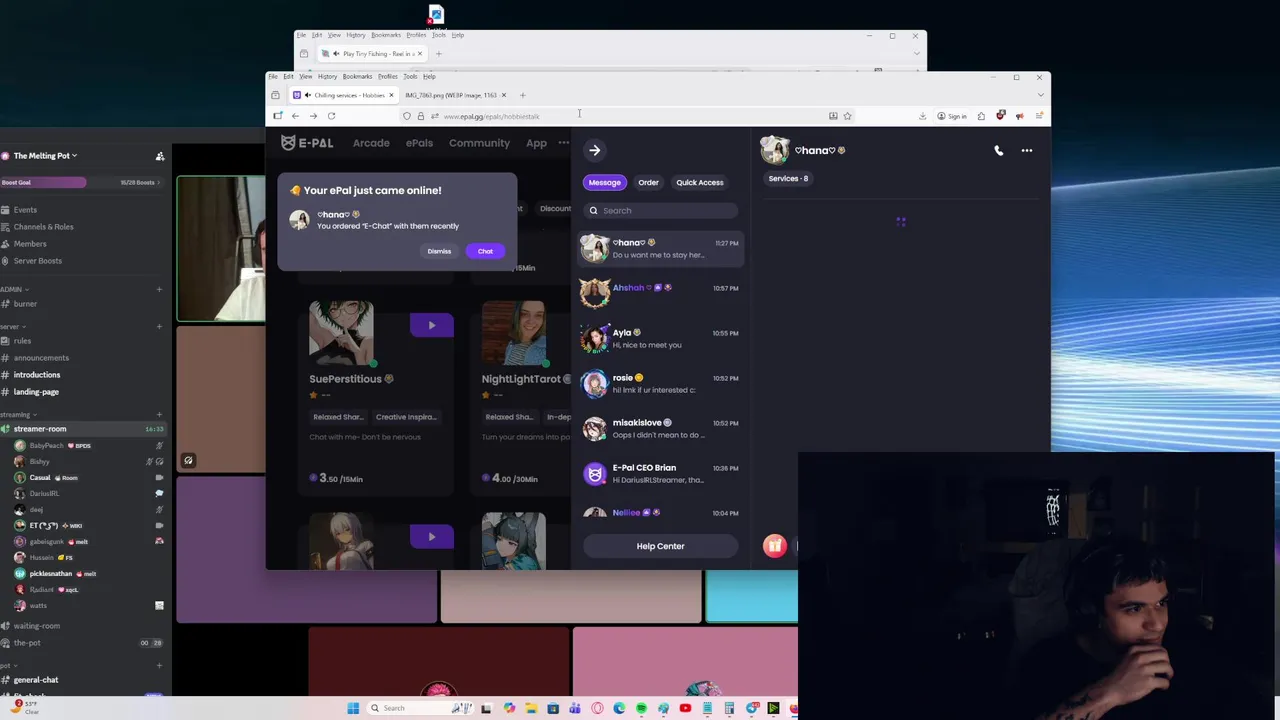1280x720 pixels.
Task: Open hana's conversation in the chat list
Action: tap(661, 248)
